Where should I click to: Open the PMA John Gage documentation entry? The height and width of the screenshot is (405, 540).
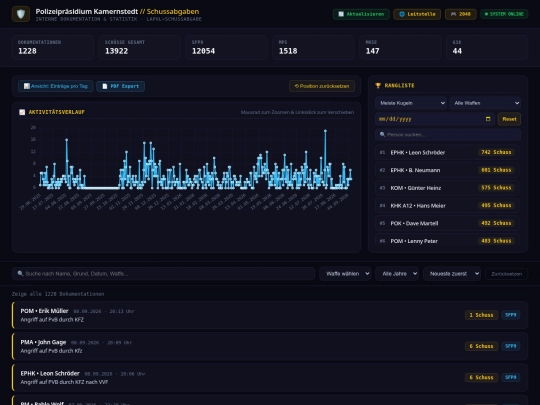click(270, 346)
